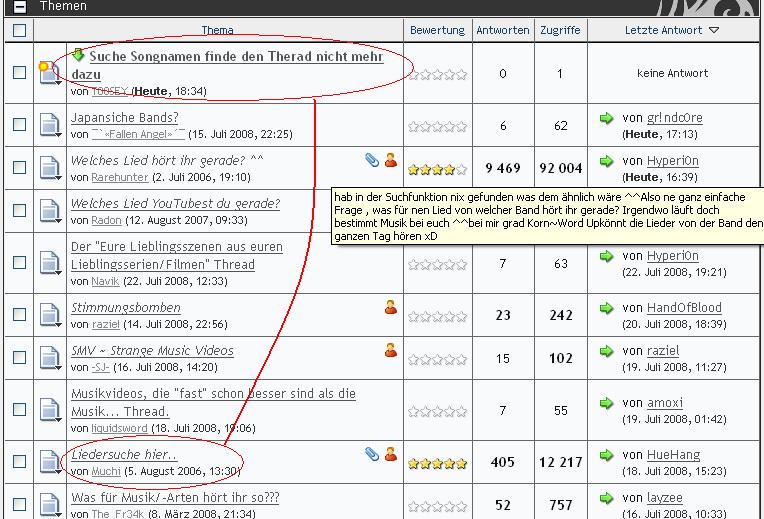Click user icon in 'Stimmungsbomben' row
Screen dimensions: 764x519
391,307
